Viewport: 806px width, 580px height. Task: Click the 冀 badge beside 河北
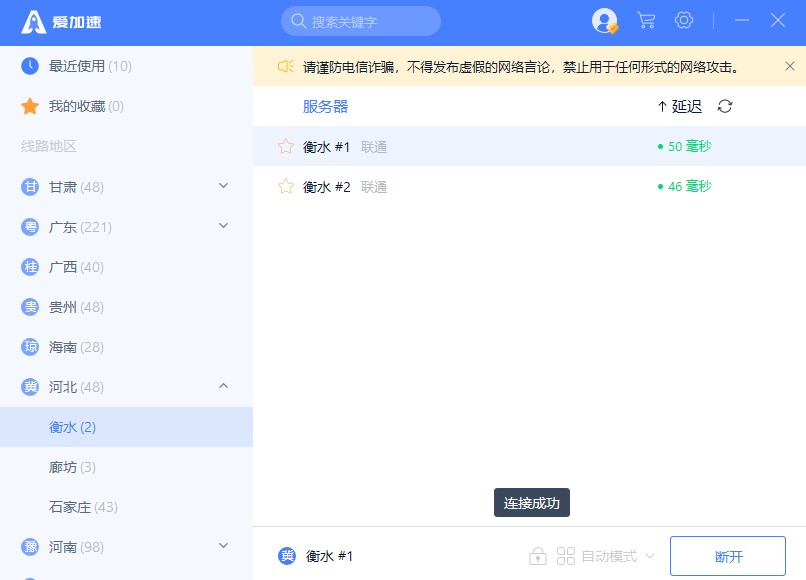30,387
